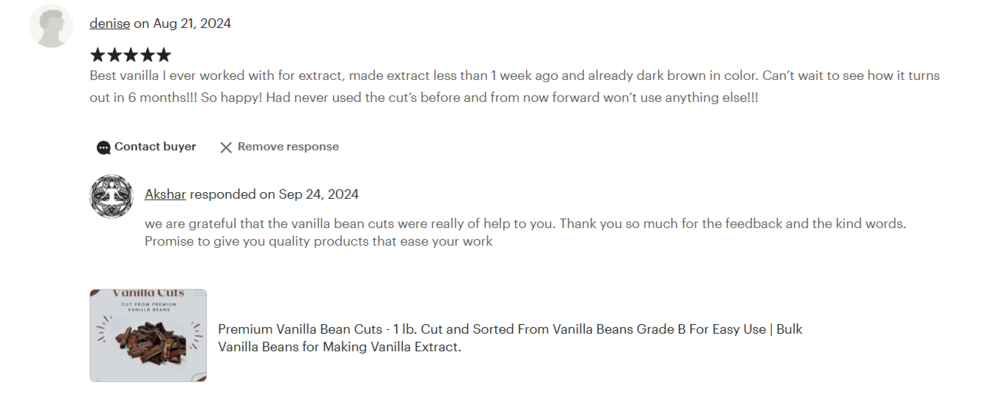
Task: Click the Aug 21, 2024 review date
Action: click(192, 23)
